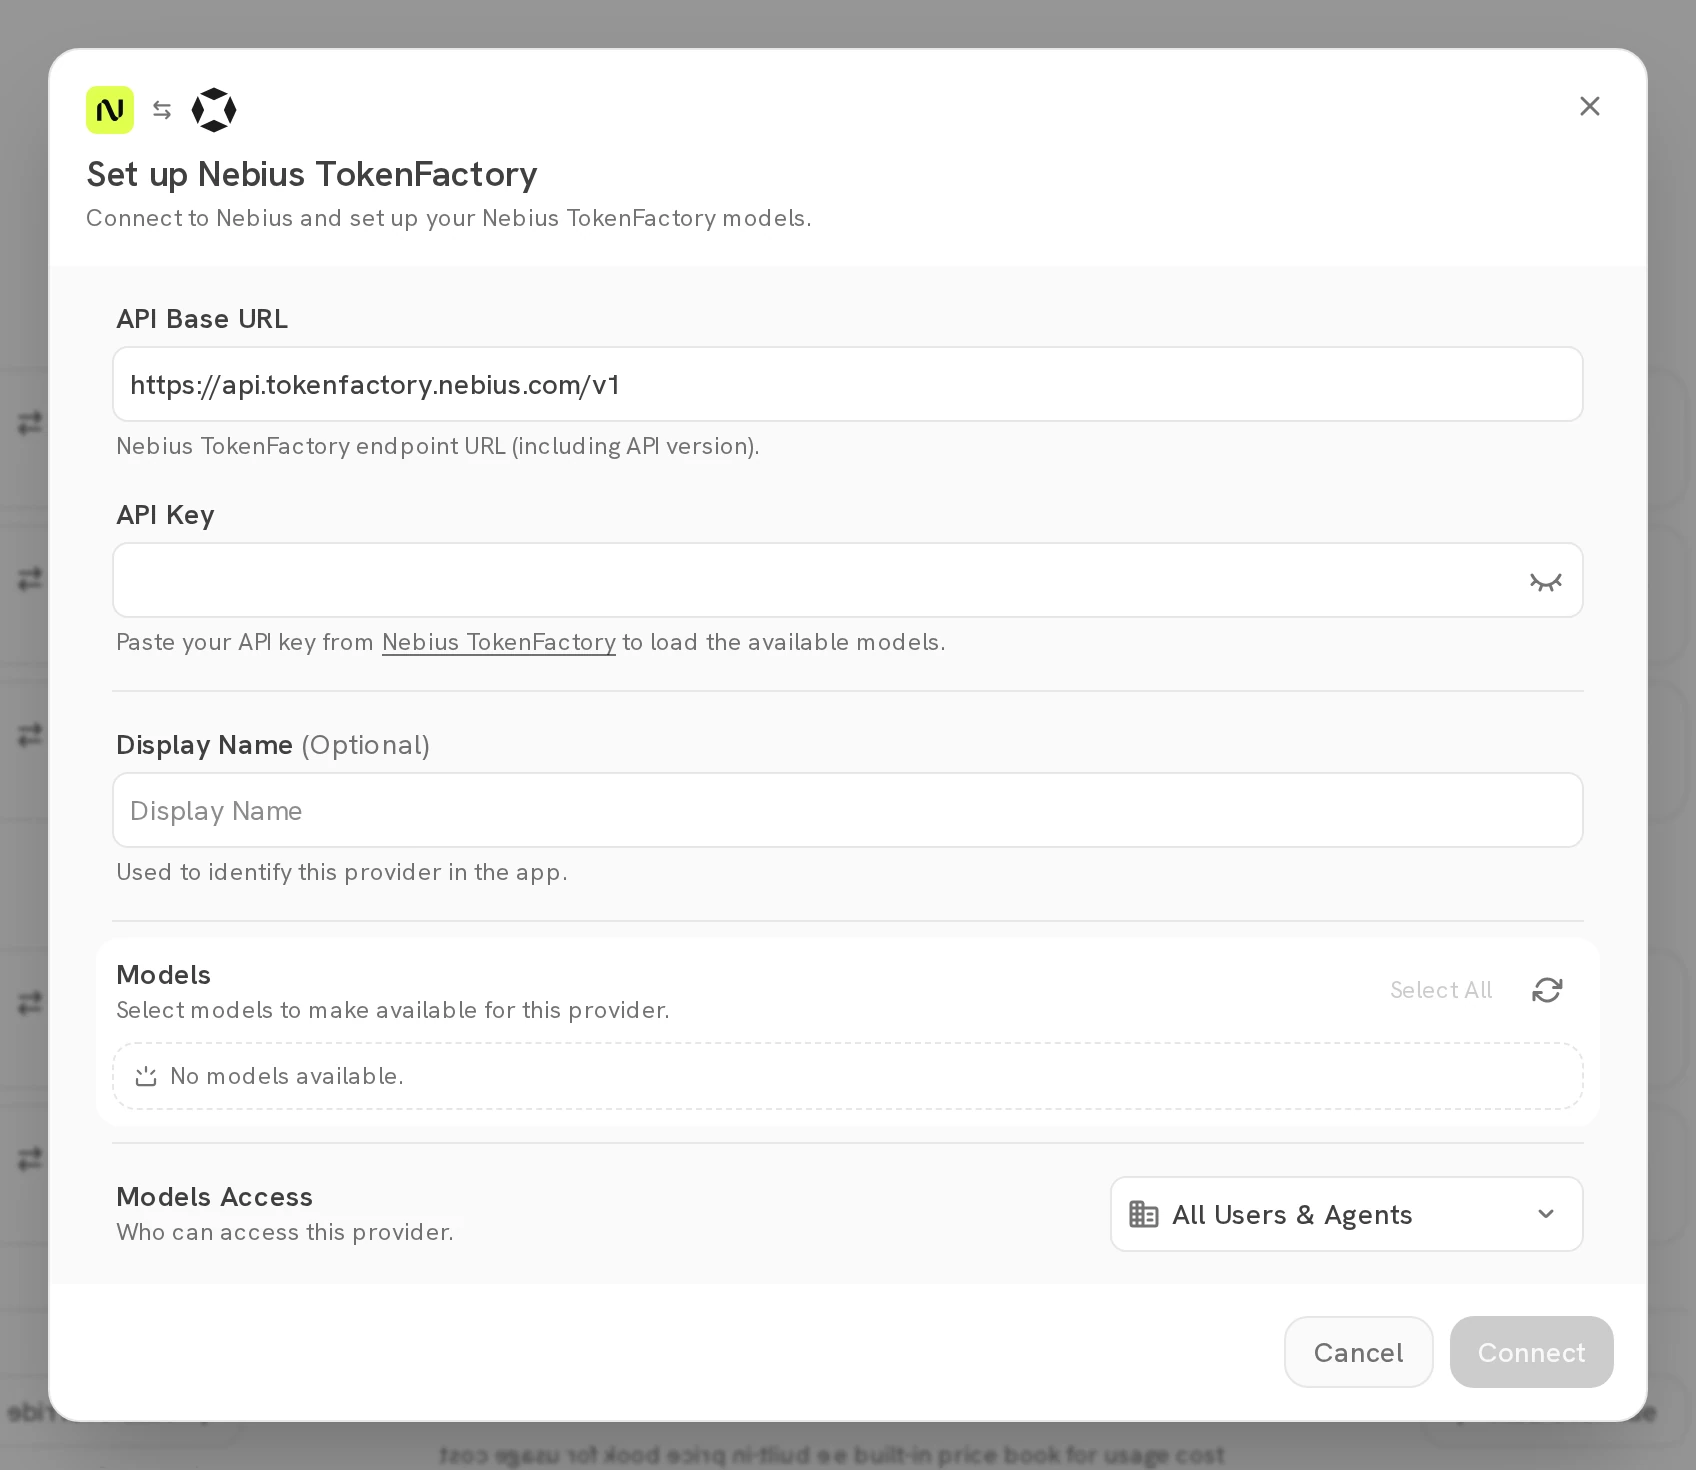This screenshot has height=1470, width=1696.
Task: Click the 'Used to identify this provider' hint
Action: pos(342,872)
